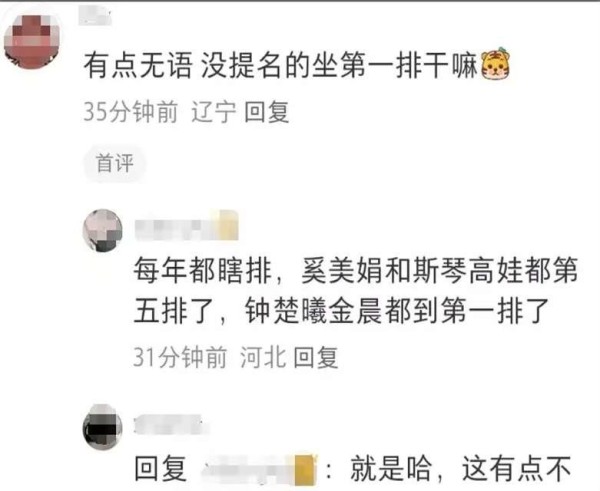Tap the 31分钟前 timestamp
This screenshot has width=600, height=491.
(x=180, y=357)
